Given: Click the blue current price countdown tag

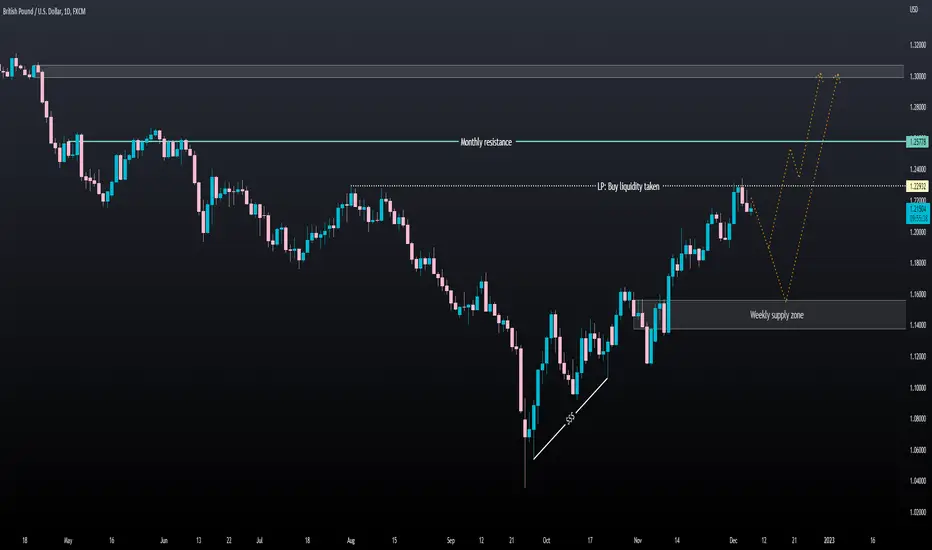Looking at the screenshot, I should click(x=918, y=213).
